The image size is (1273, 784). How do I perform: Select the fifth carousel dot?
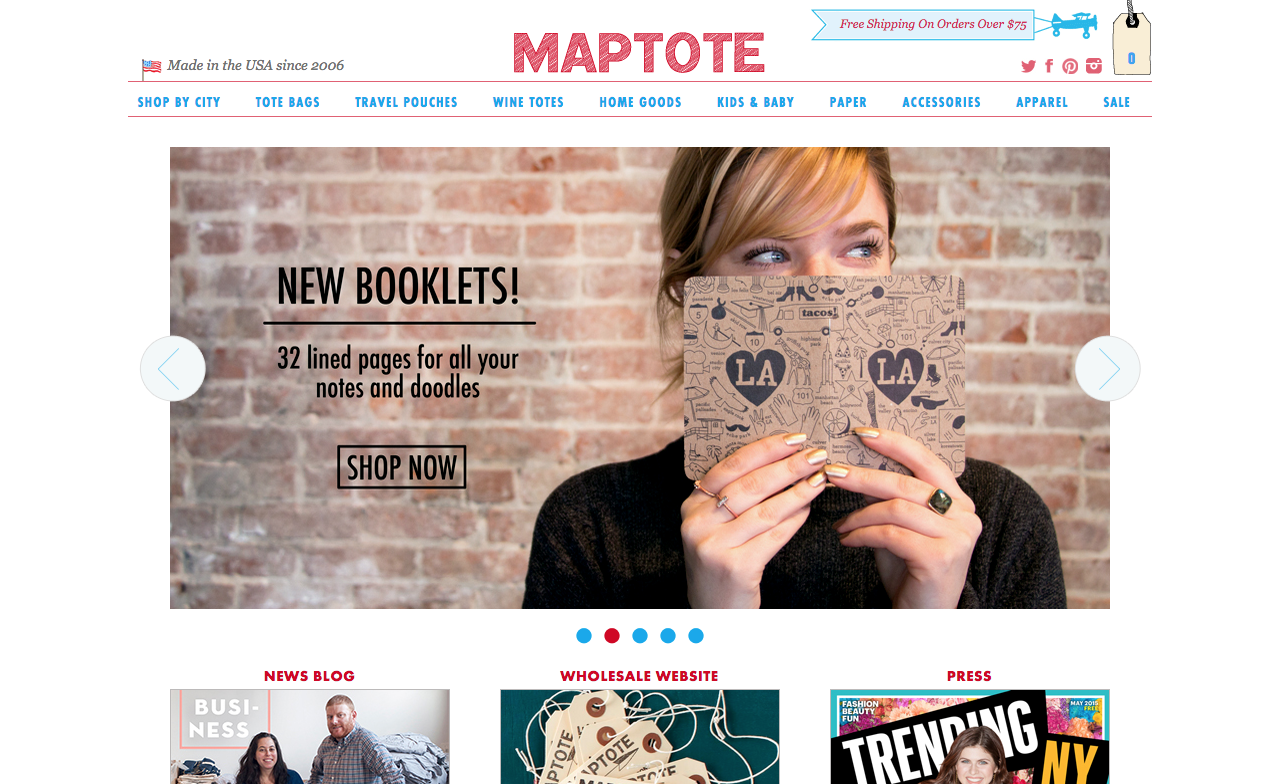[696, 636]
